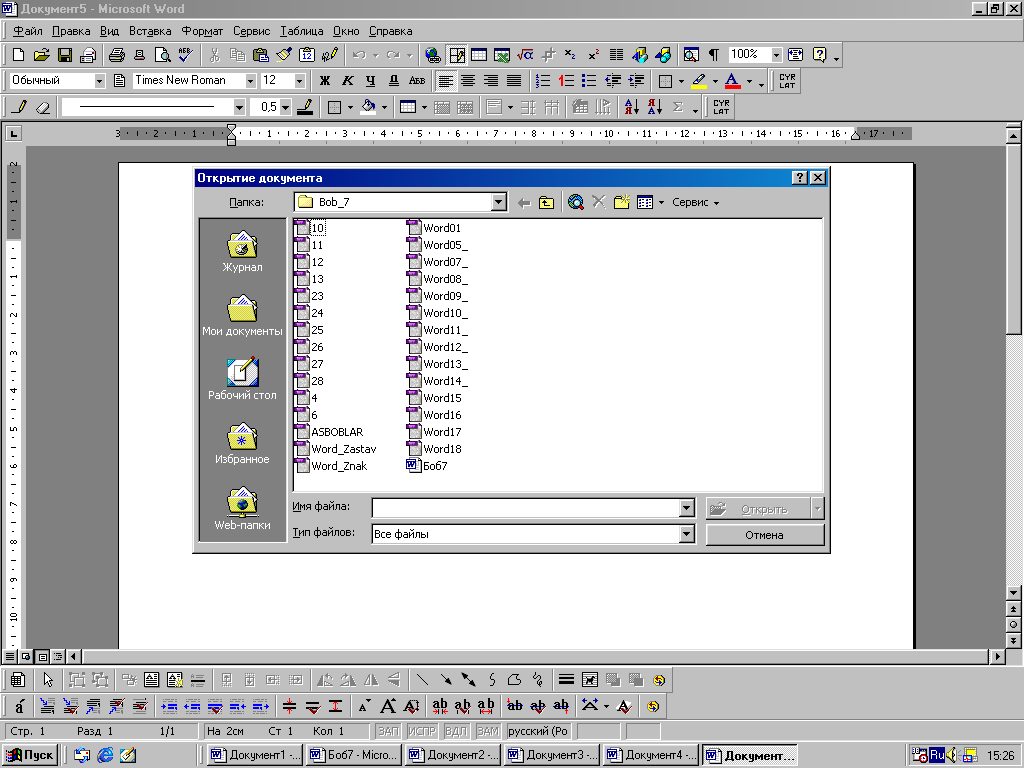The image size is (1024, 768).
Task: Toggle show paragraph marks ¶
Action: coord(714,55)
